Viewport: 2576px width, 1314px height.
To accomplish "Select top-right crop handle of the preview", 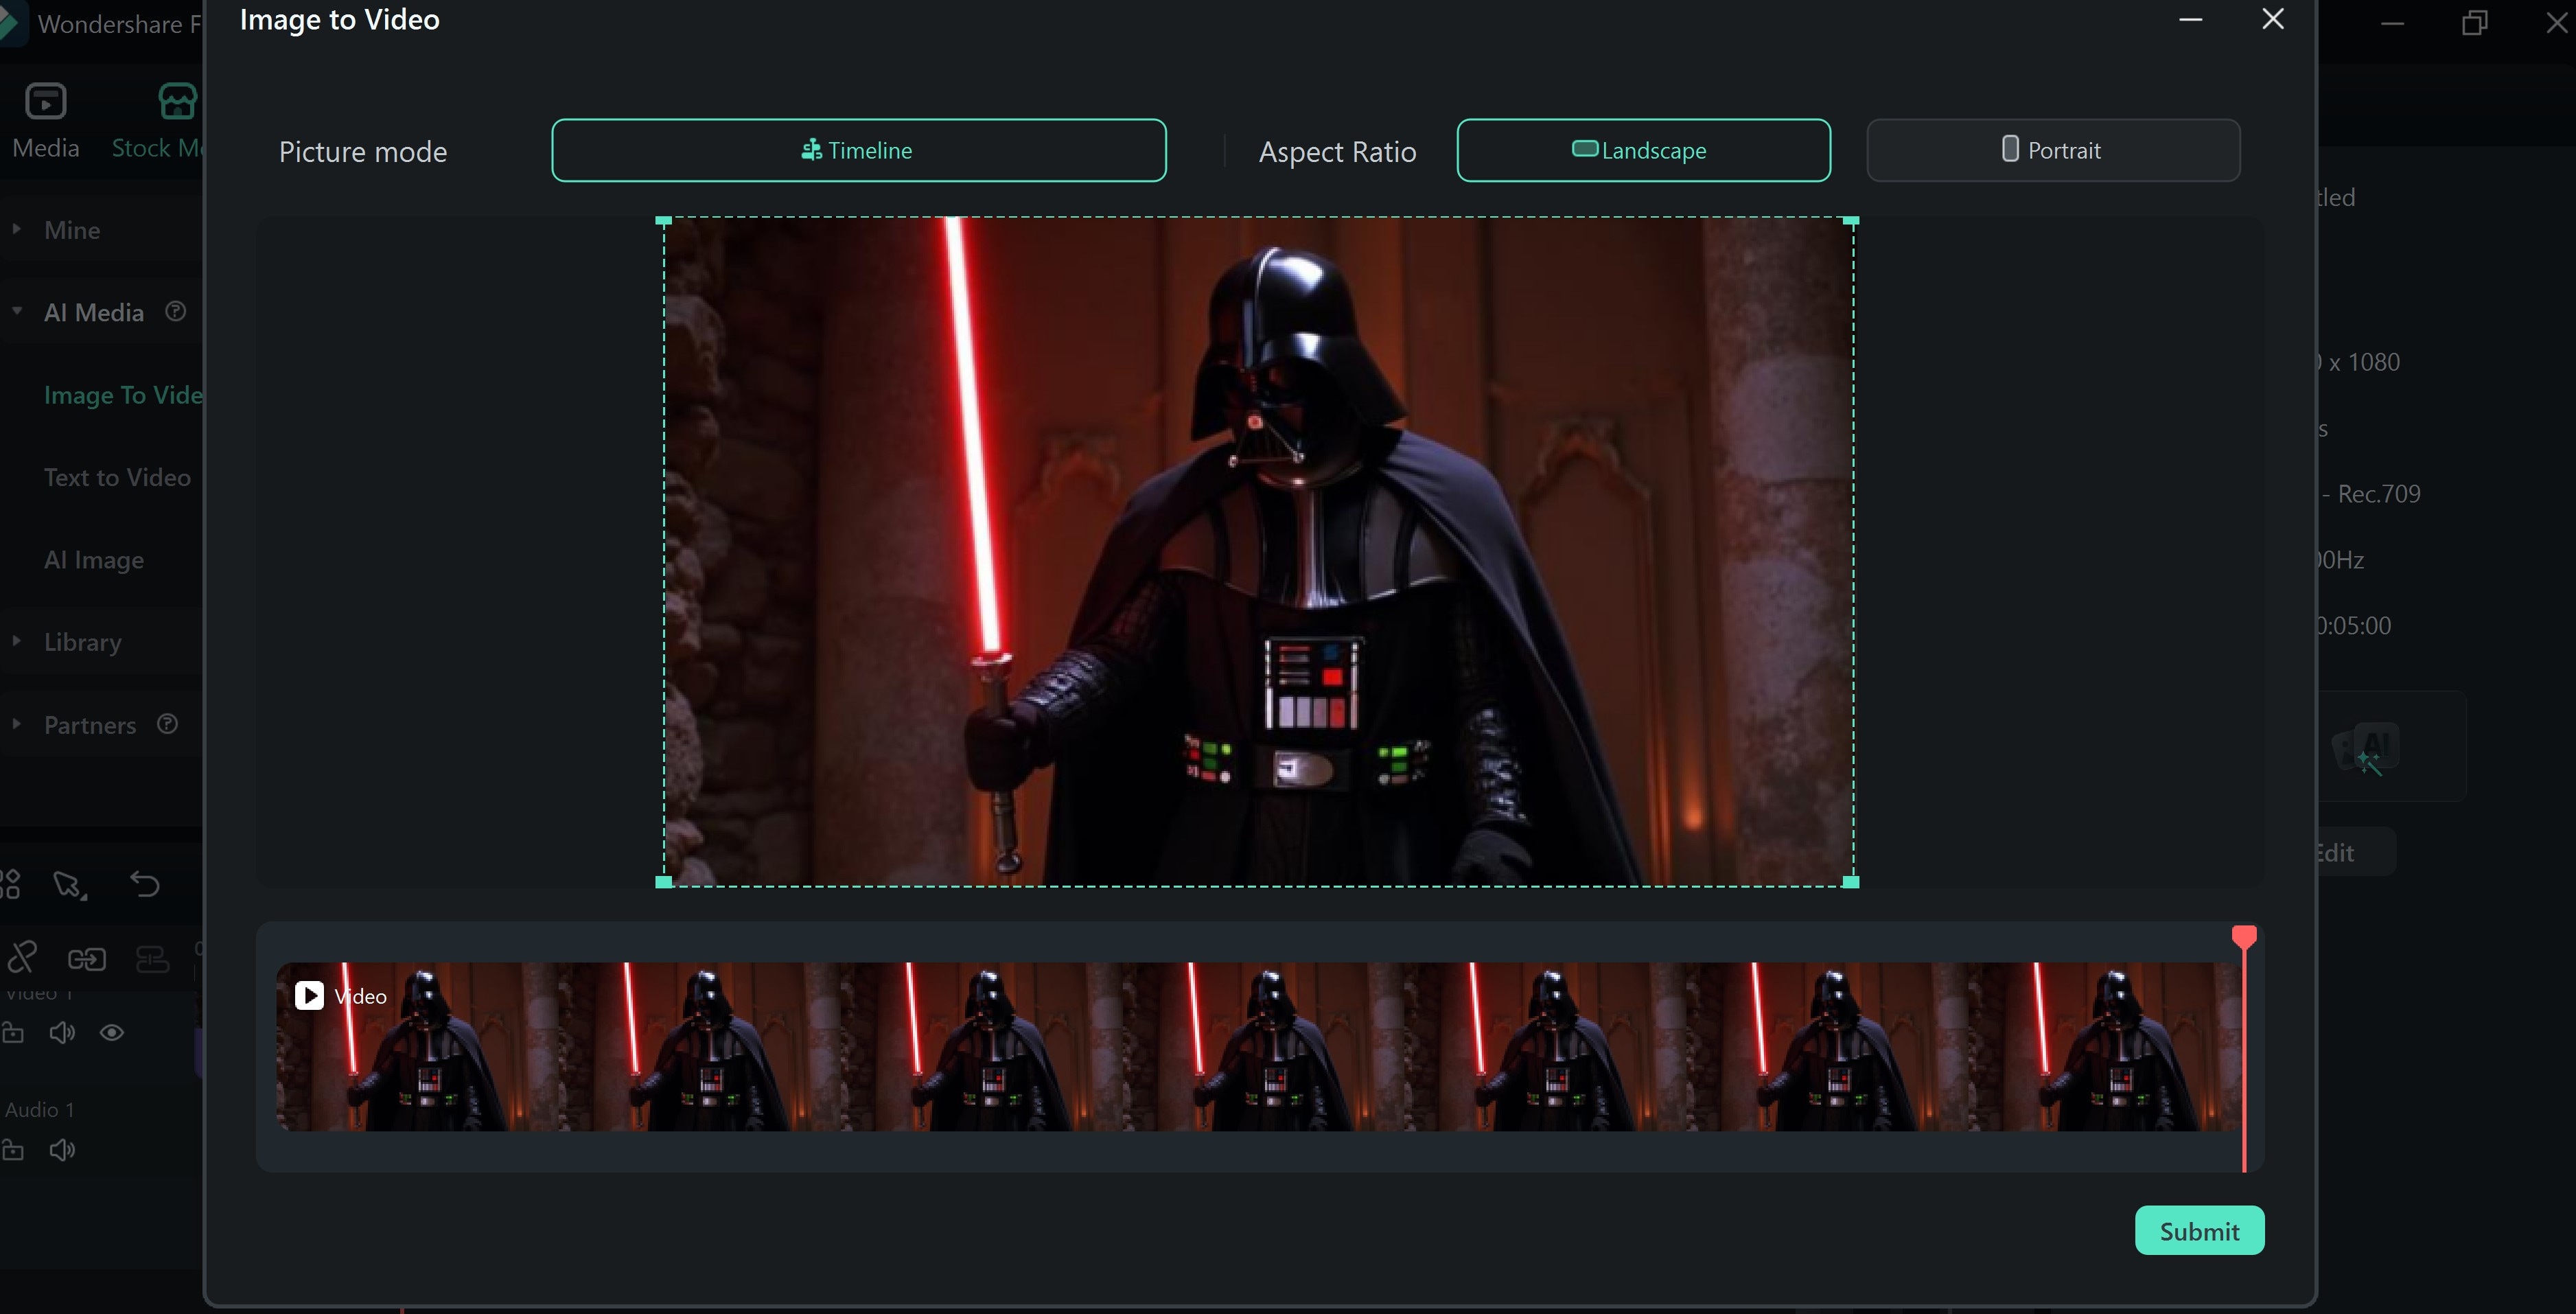I will (x=1851, y=220).
